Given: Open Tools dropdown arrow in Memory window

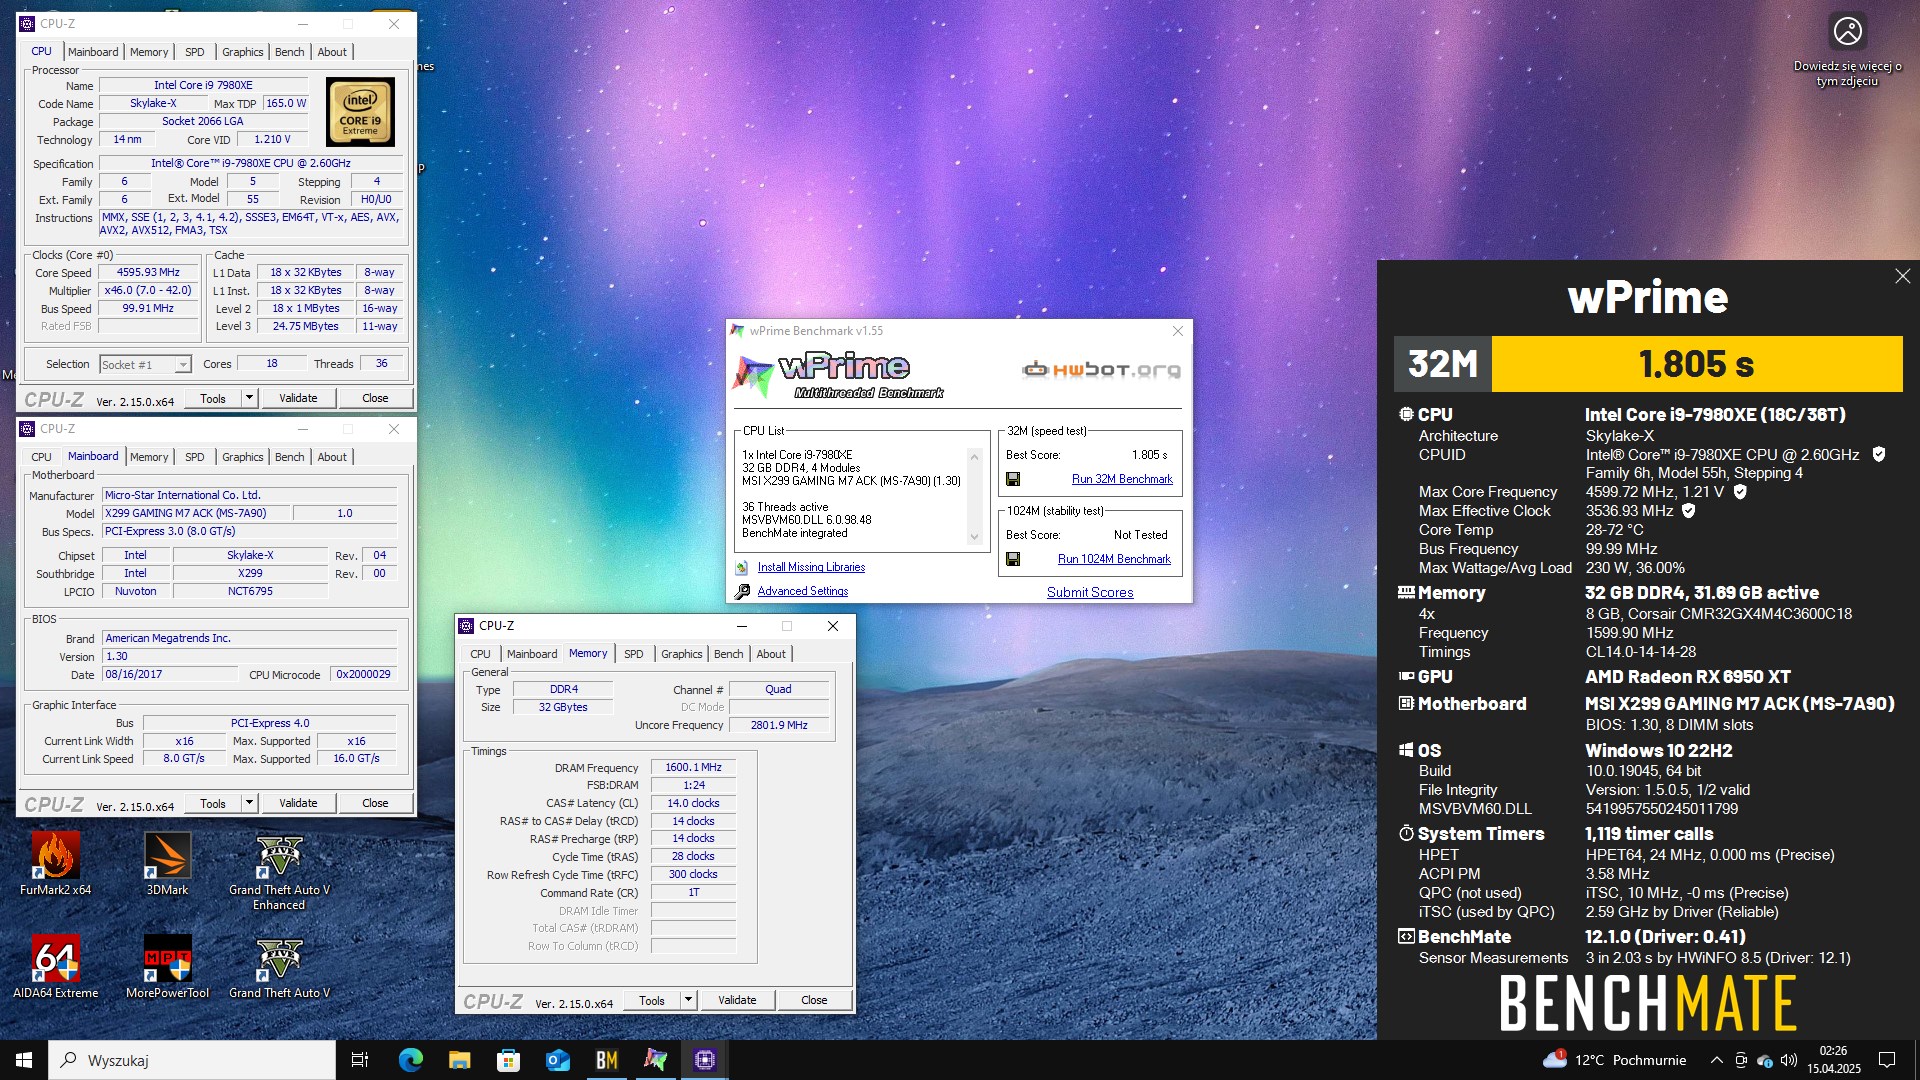Looking at the screenshot, I should (x=688, y=1000).
